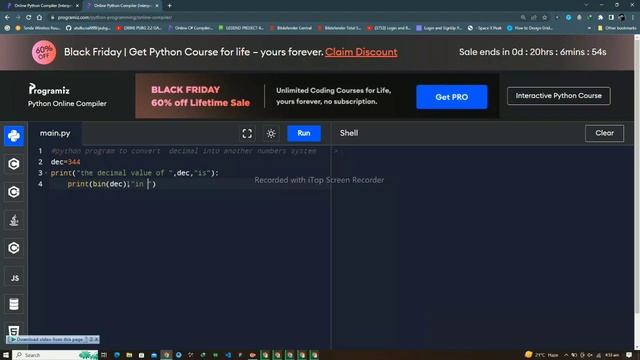Follow the Claim Discount link

(361, 52)
